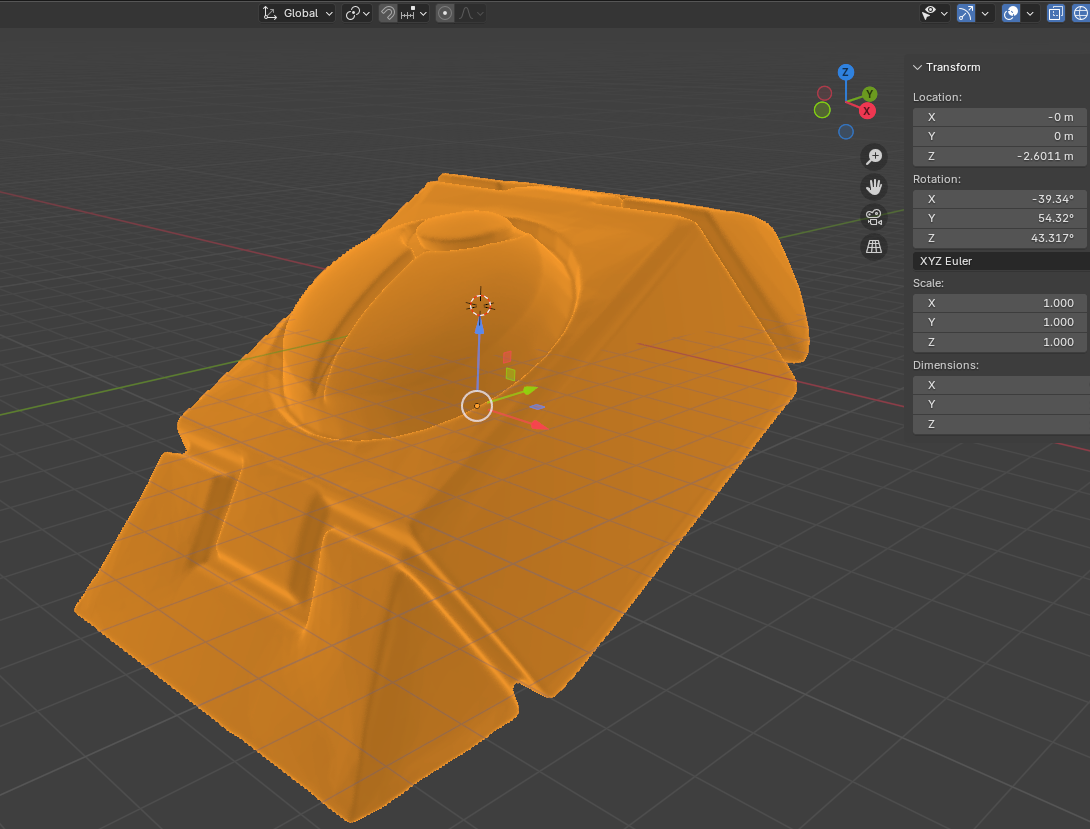Toggle the show gizmos button
The height and width of the screenshot is (829, 1090).
coord(966,13)
